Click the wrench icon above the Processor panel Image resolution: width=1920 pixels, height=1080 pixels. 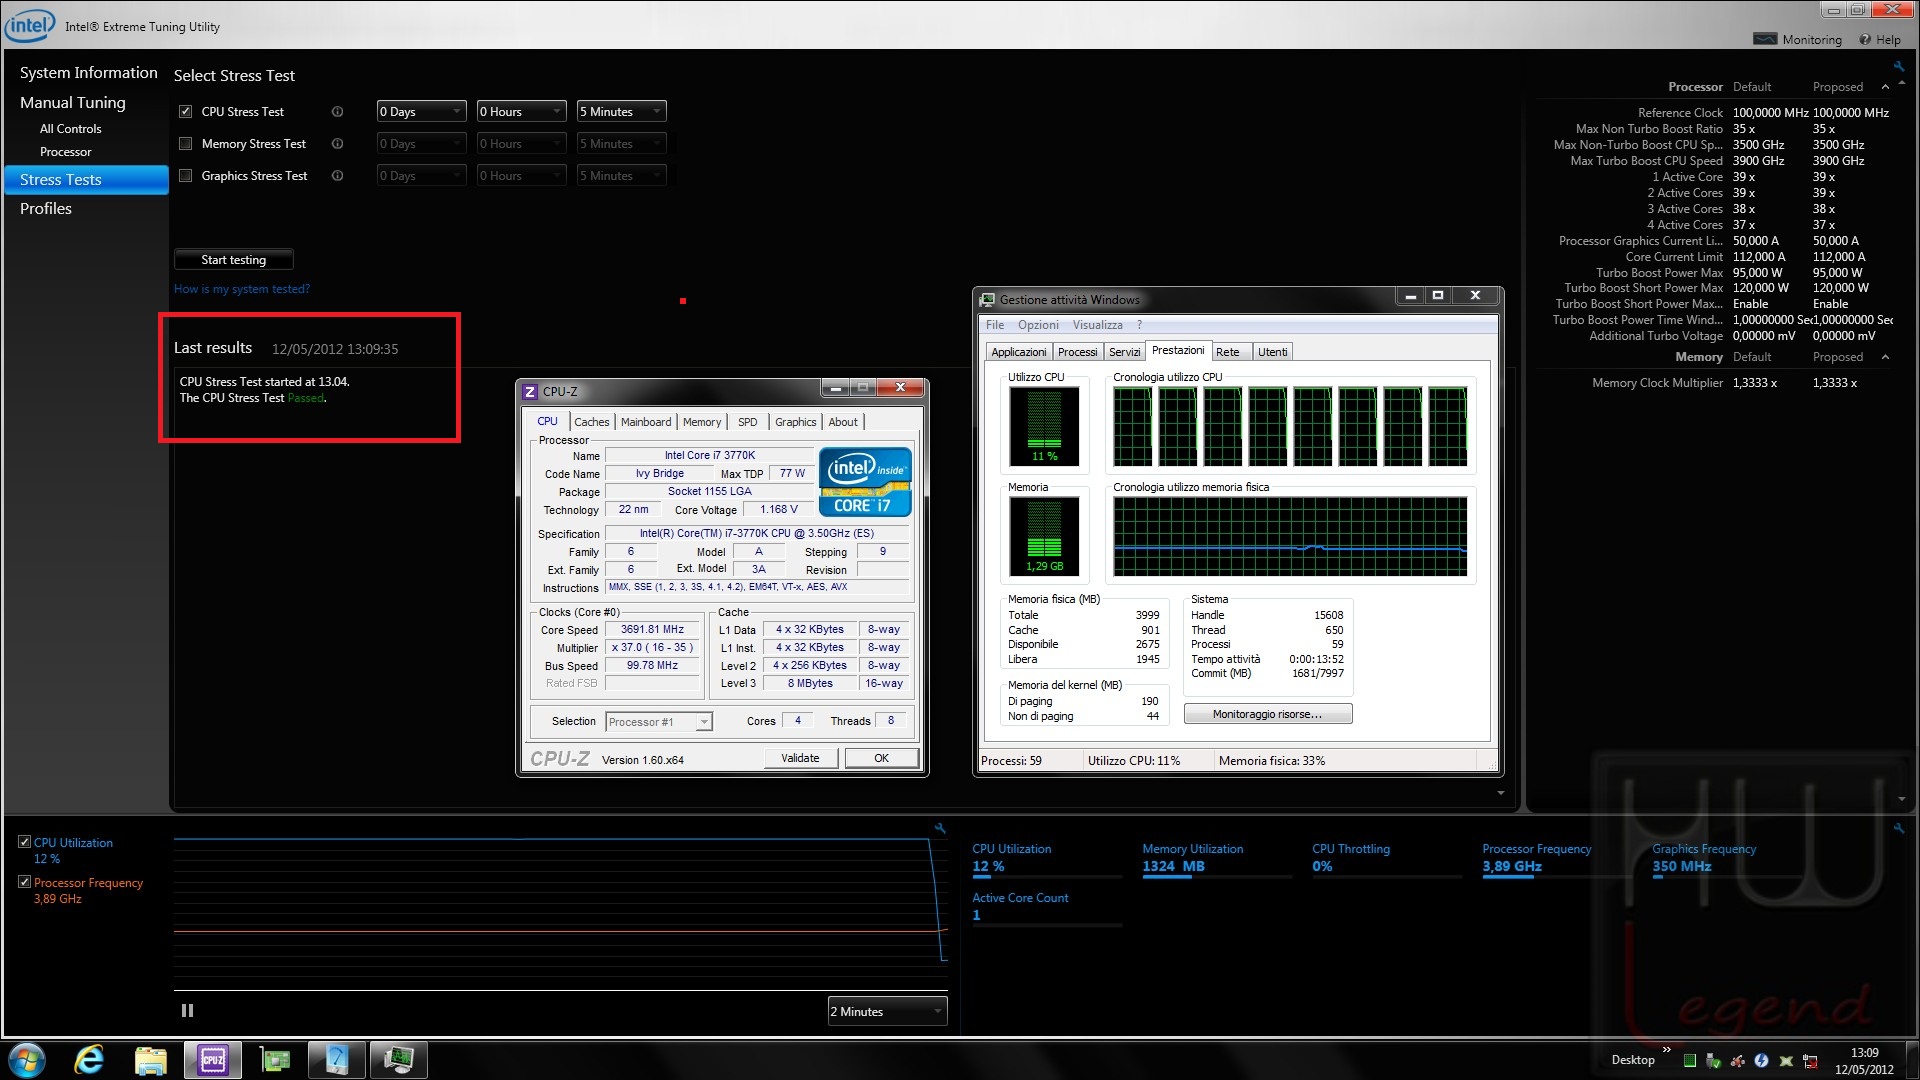pyautogui.click(x=1898, y=66)
